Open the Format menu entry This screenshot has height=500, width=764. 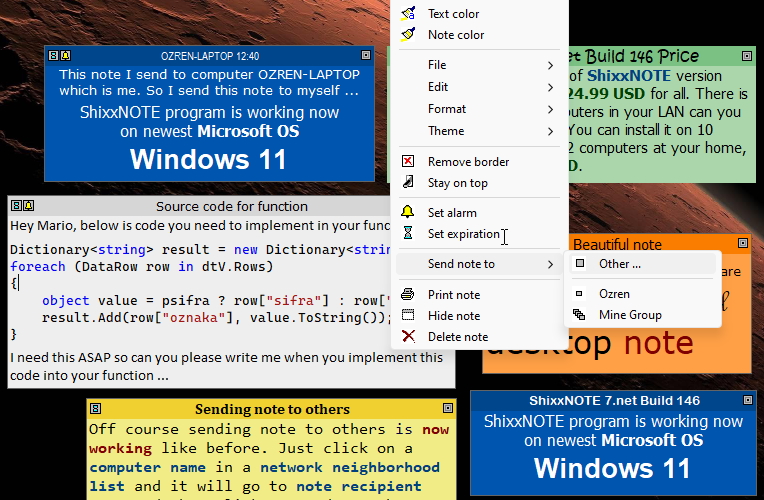[479, 109]
